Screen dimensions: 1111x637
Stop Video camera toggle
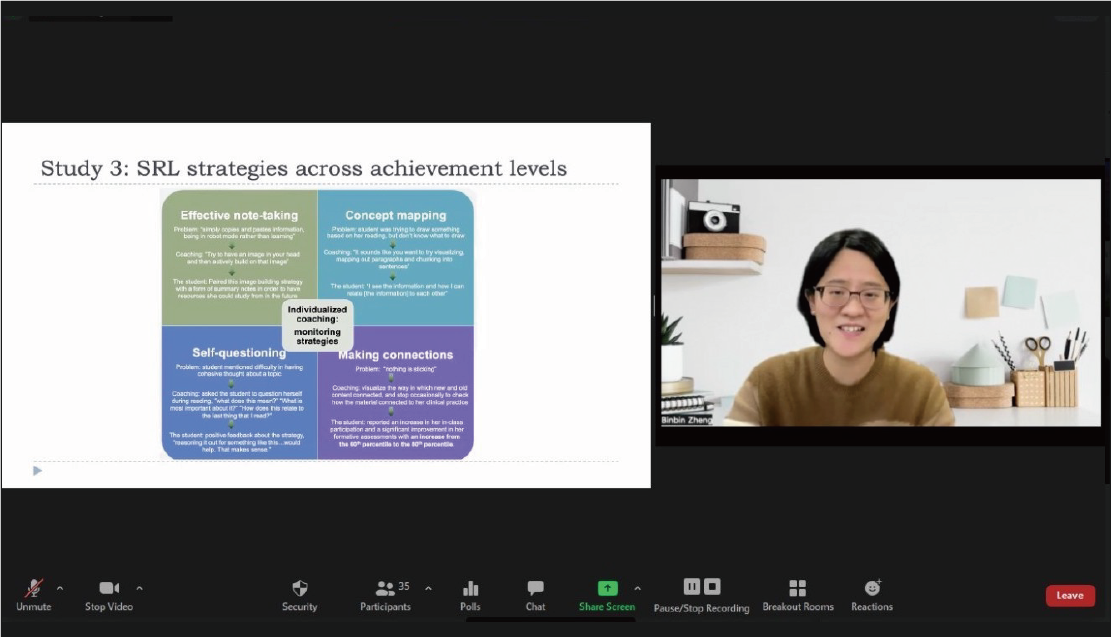coord(108,589)
